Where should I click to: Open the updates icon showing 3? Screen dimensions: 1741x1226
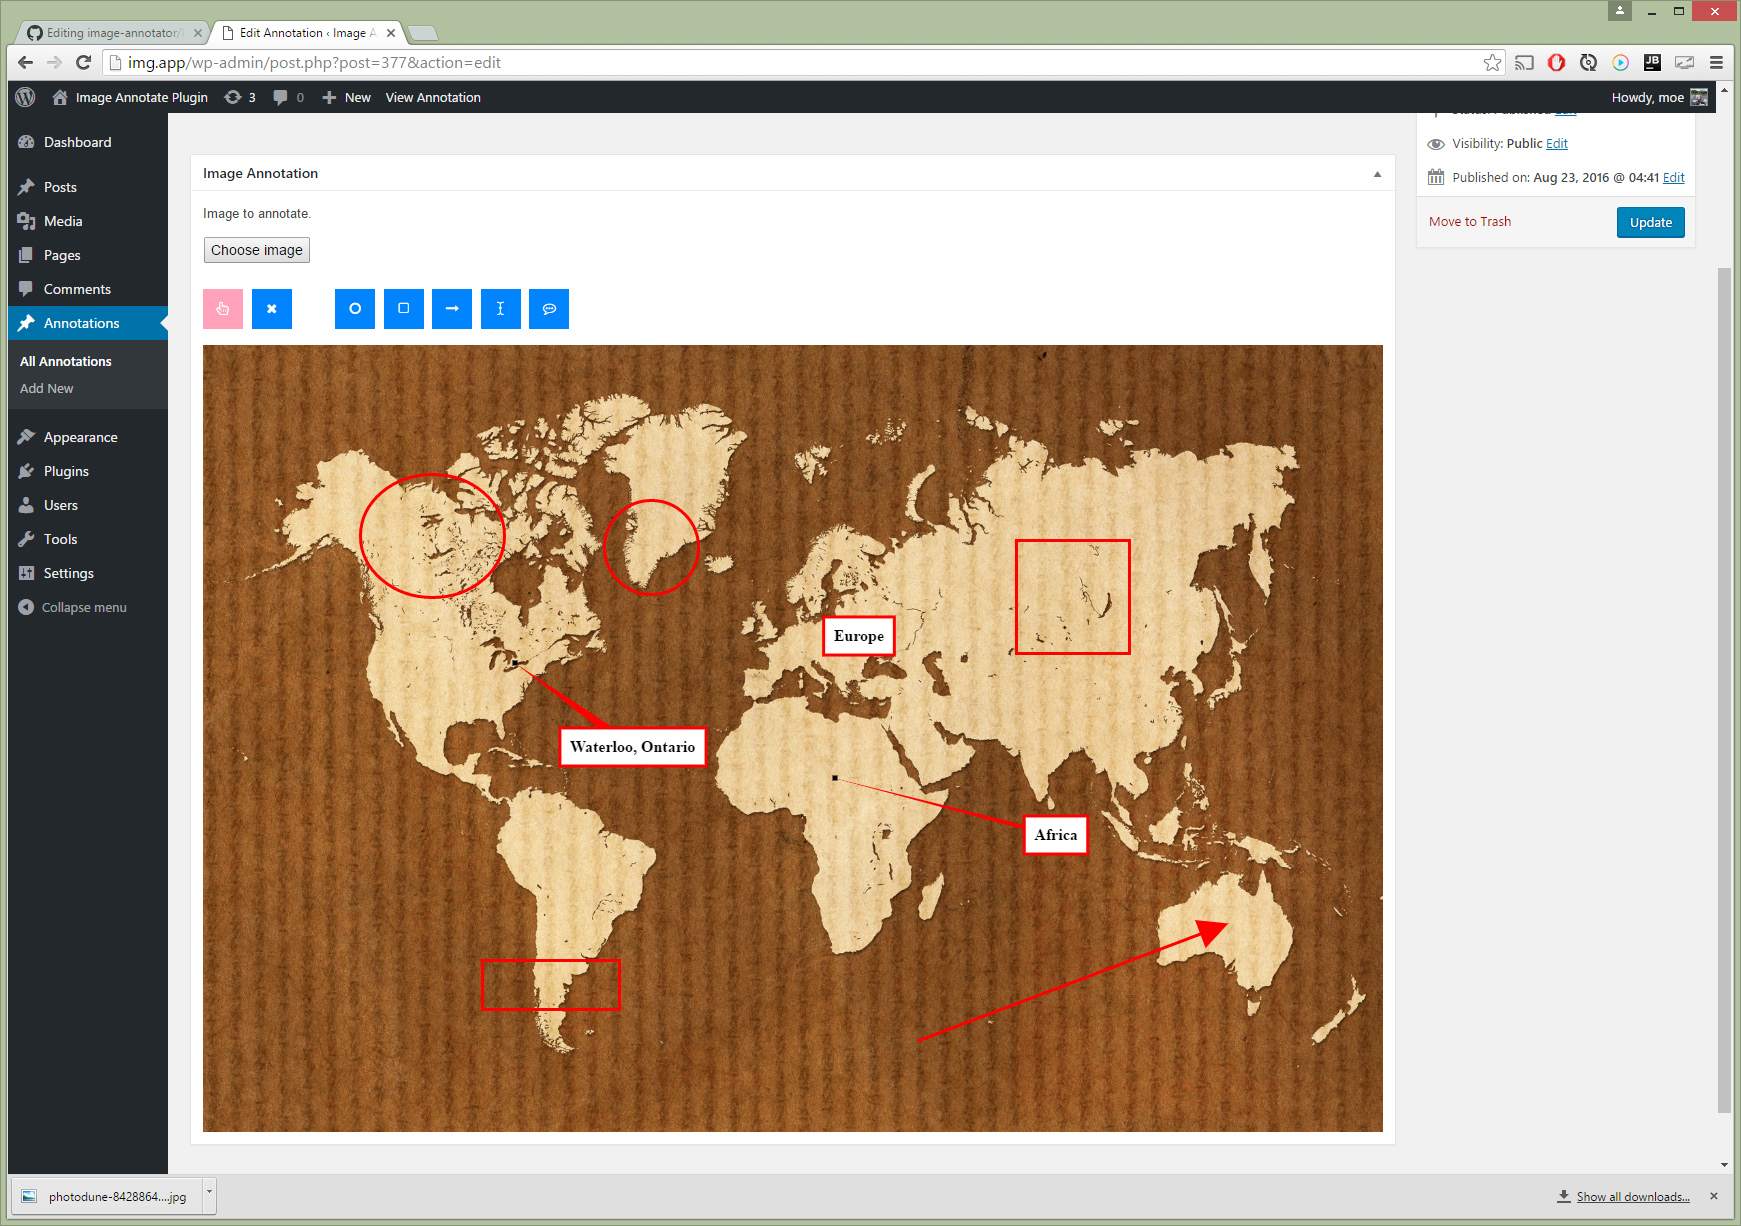(240, 97)
